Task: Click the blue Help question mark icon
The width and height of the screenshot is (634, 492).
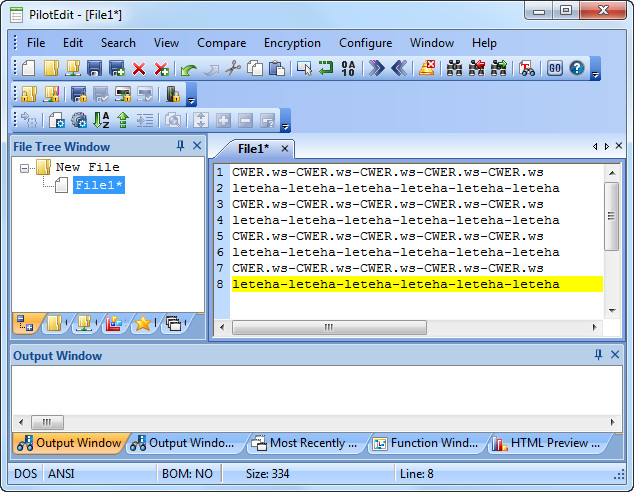Action: (577, 69)
